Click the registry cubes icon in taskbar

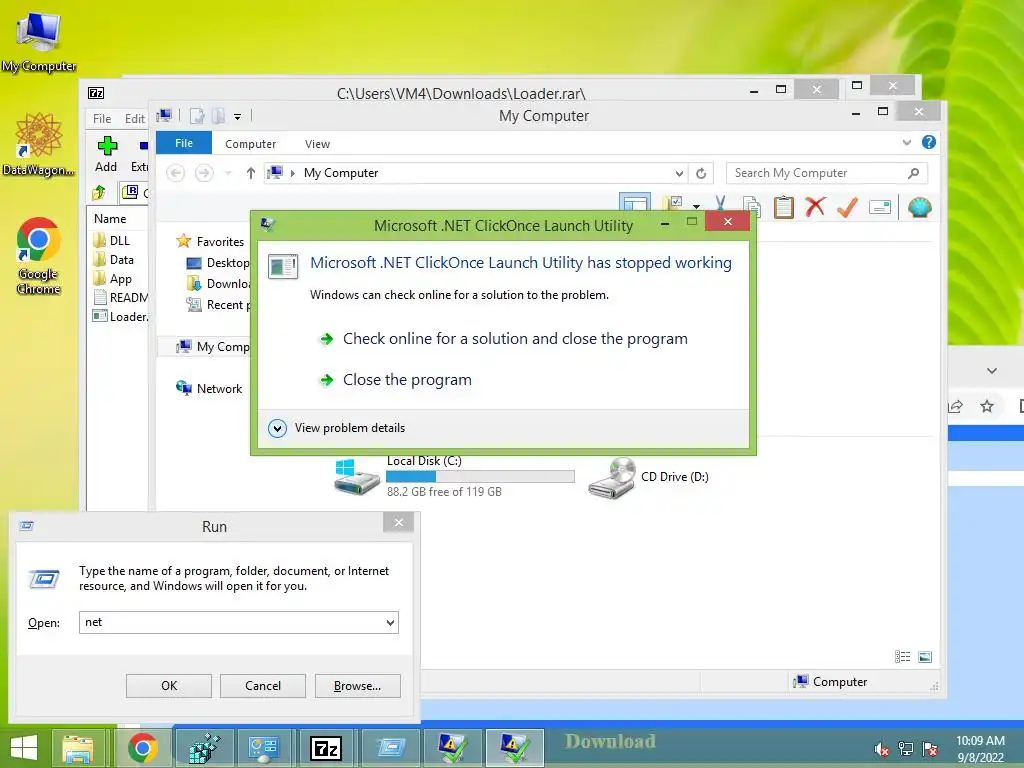coord(204,748)
